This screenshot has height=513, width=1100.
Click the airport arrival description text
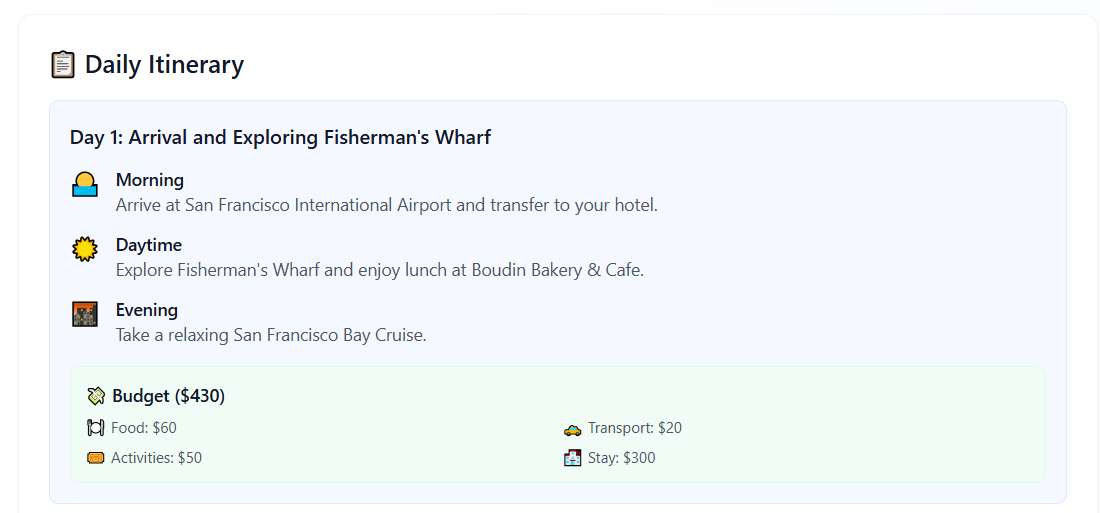pyautogui.click(x=387, y=206)
